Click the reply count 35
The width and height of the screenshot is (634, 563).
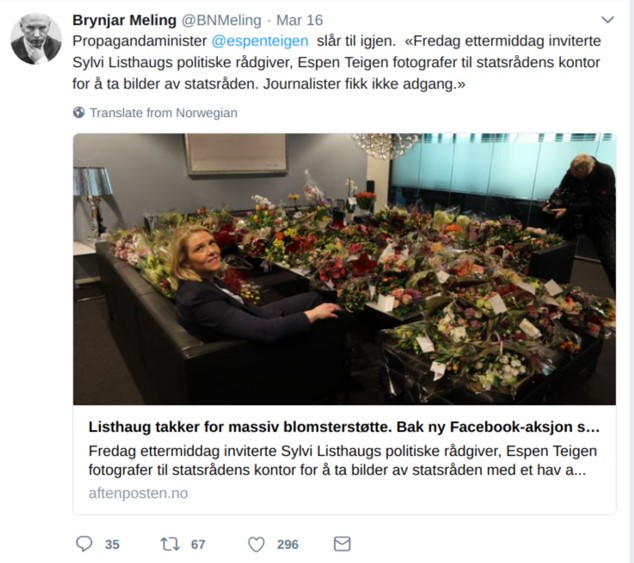click(112, 545)
